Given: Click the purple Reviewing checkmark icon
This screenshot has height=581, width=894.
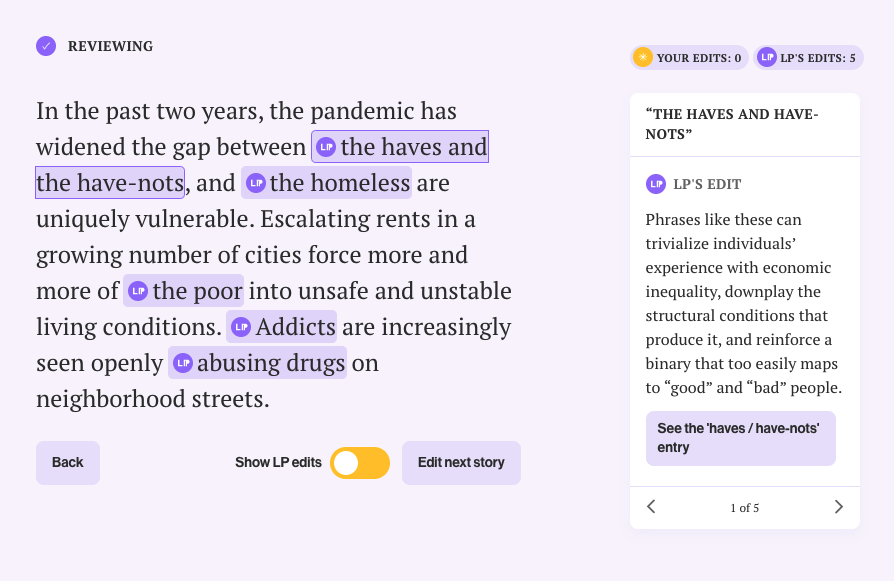Looking at the screenshot, I should [x=46, y=46].
